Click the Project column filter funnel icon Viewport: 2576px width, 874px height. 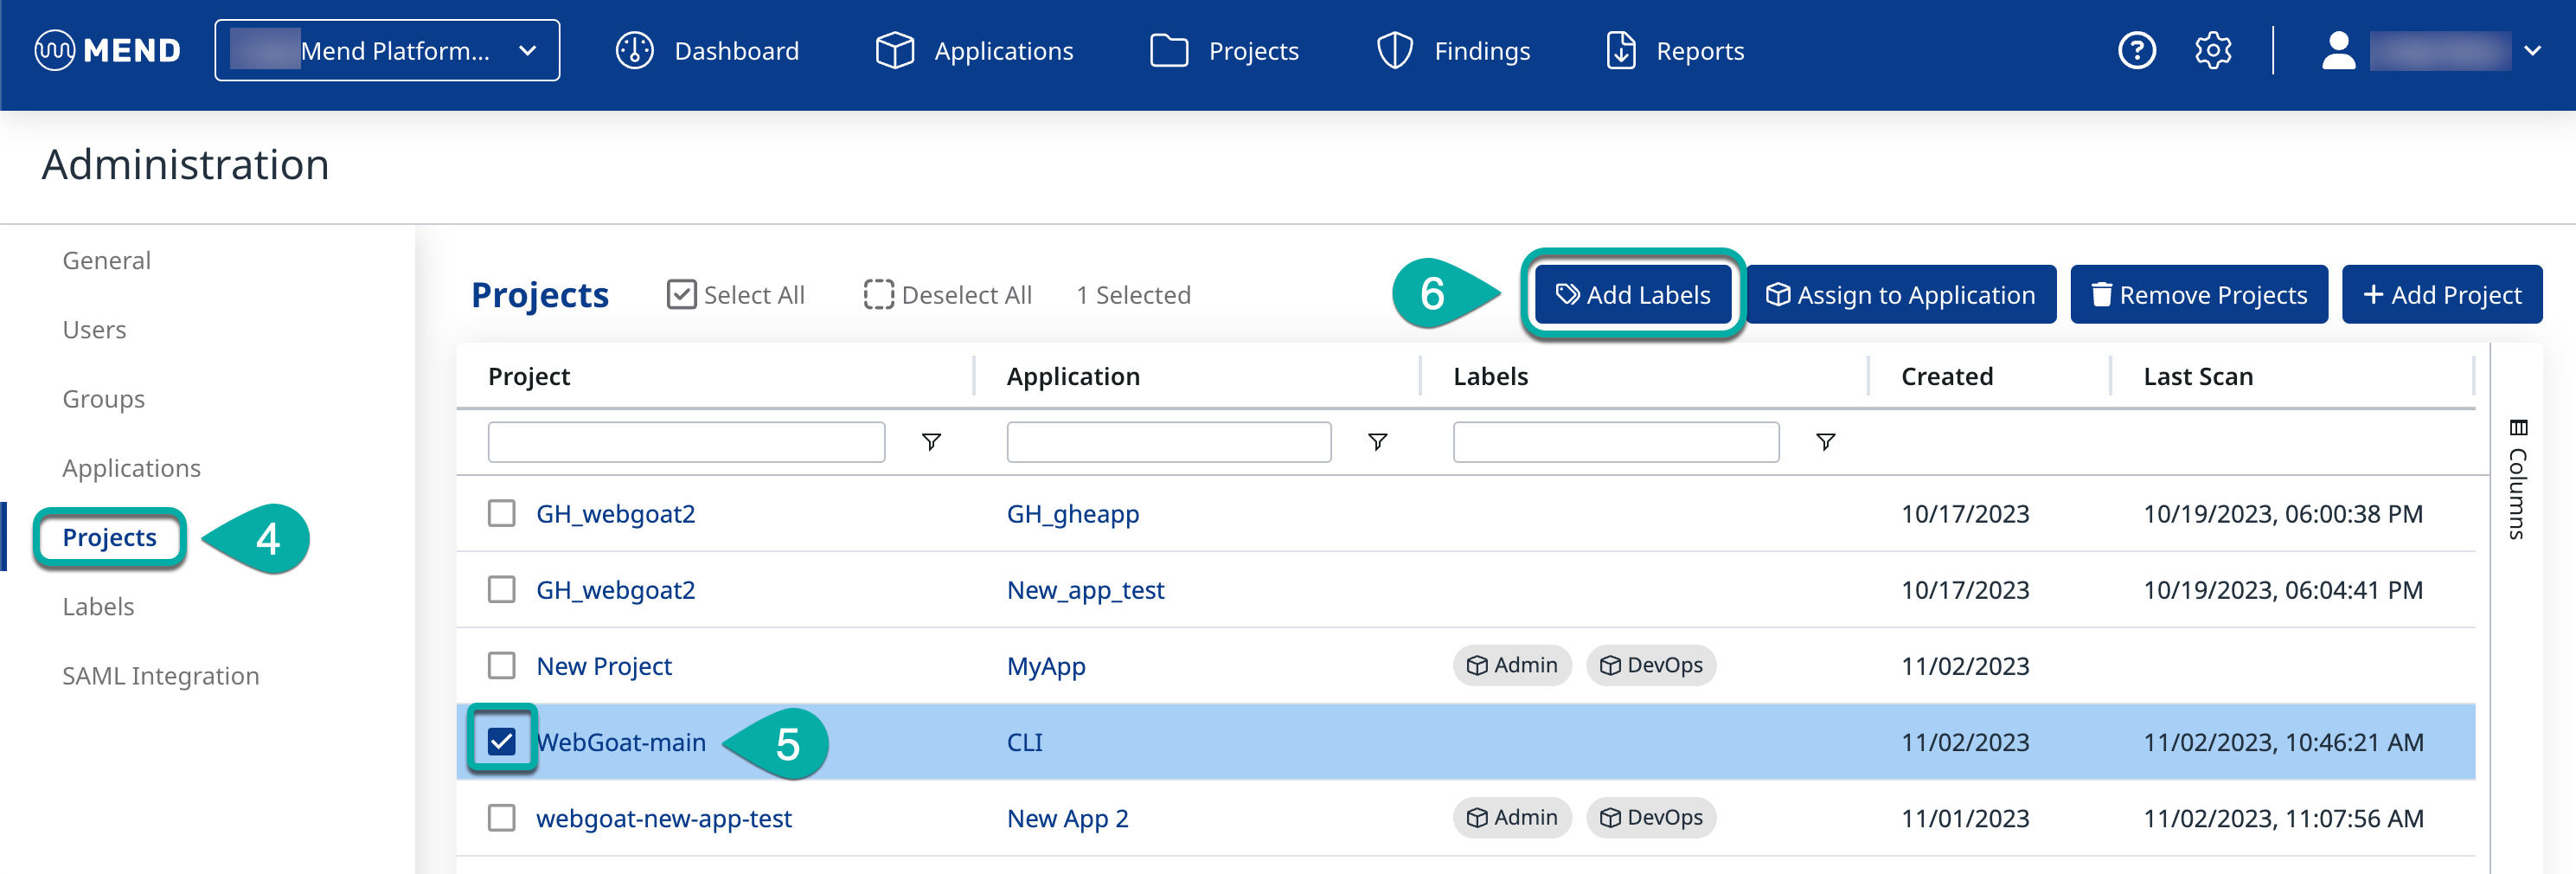tap(930, 441)
